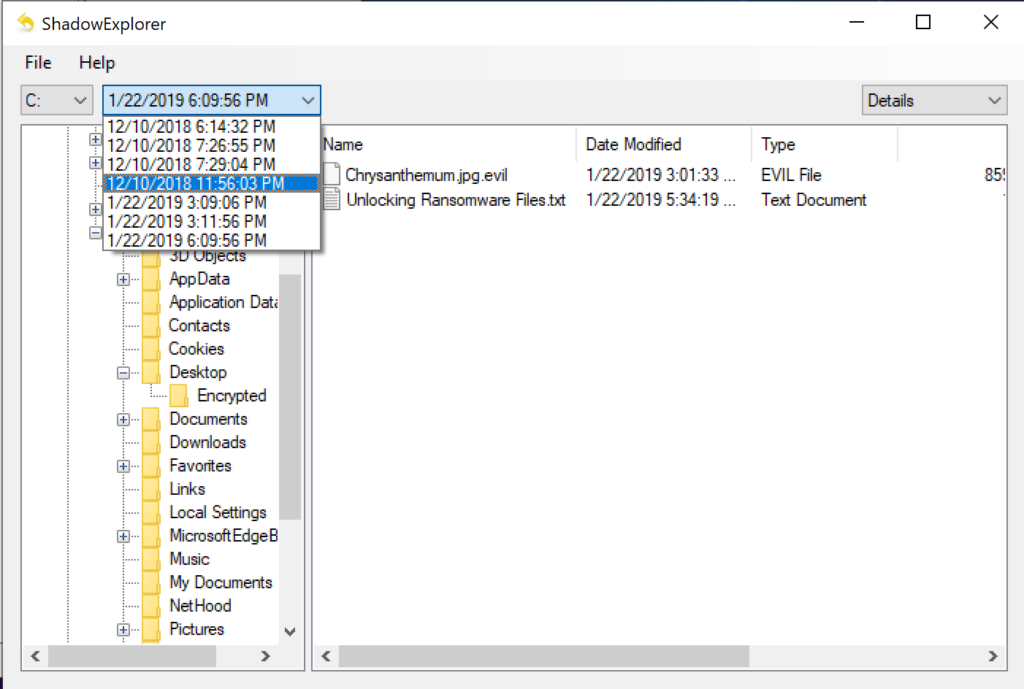Click the Downloads folder icon
The height and width of the screenshot is (689, 1024).
point(151,443)
